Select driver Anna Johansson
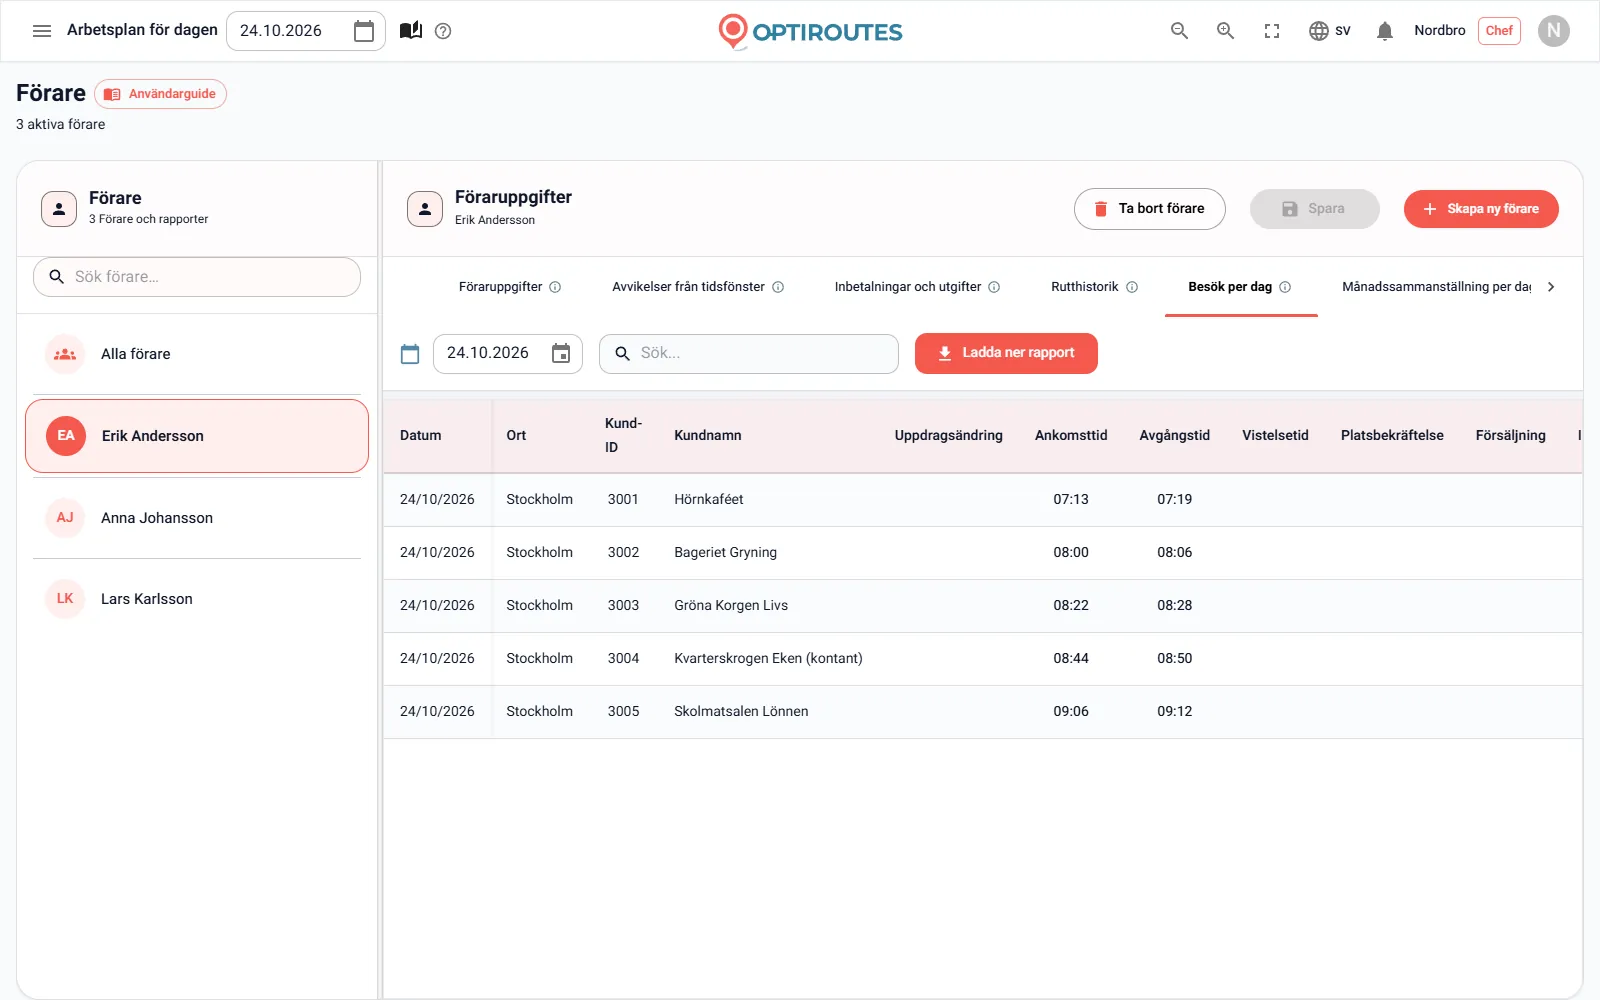Image resolution: width=1600 pixels, height=1000 pixels. pyautogui.click(x=197, y=518)
